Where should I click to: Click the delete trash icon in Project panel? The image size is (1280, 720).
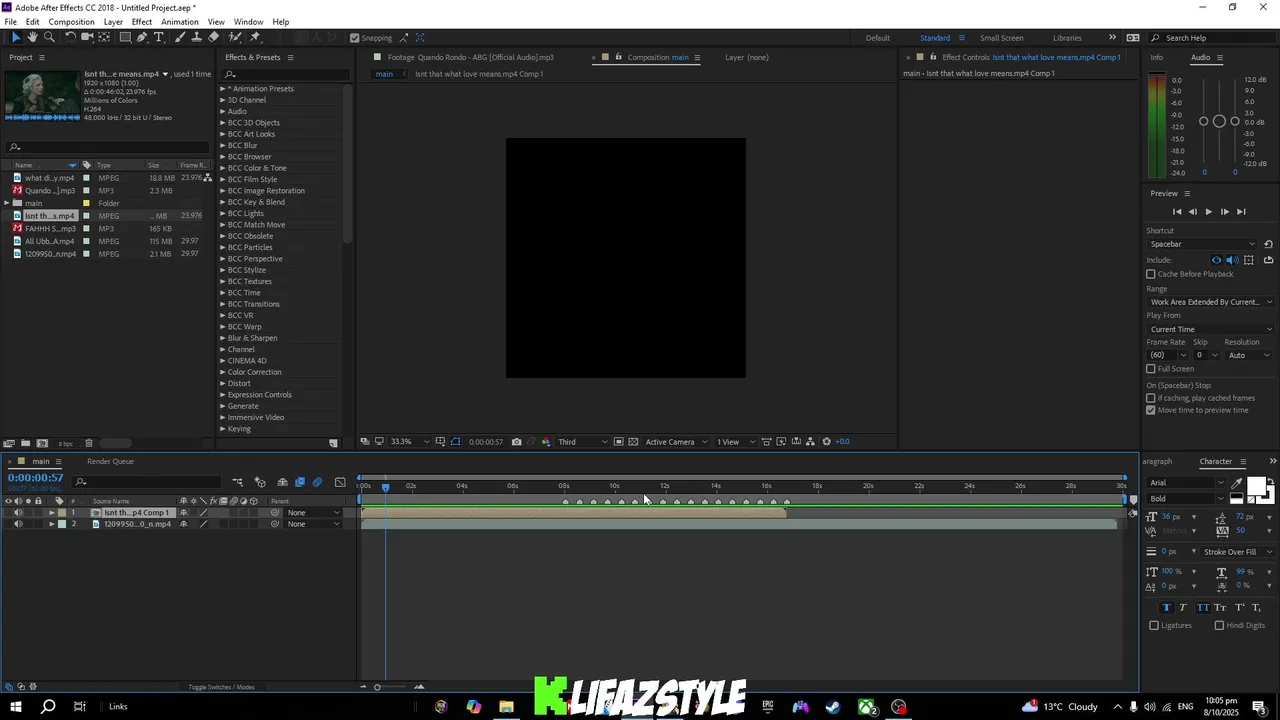tap(88, 443)
